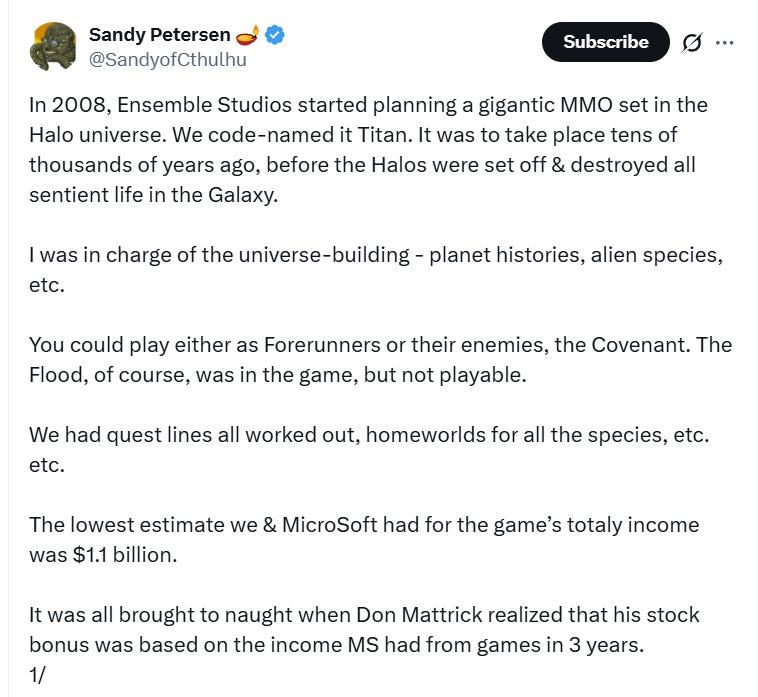Click the Grok explain-post icon
The image size is (758, 697).
click(691, 43)
